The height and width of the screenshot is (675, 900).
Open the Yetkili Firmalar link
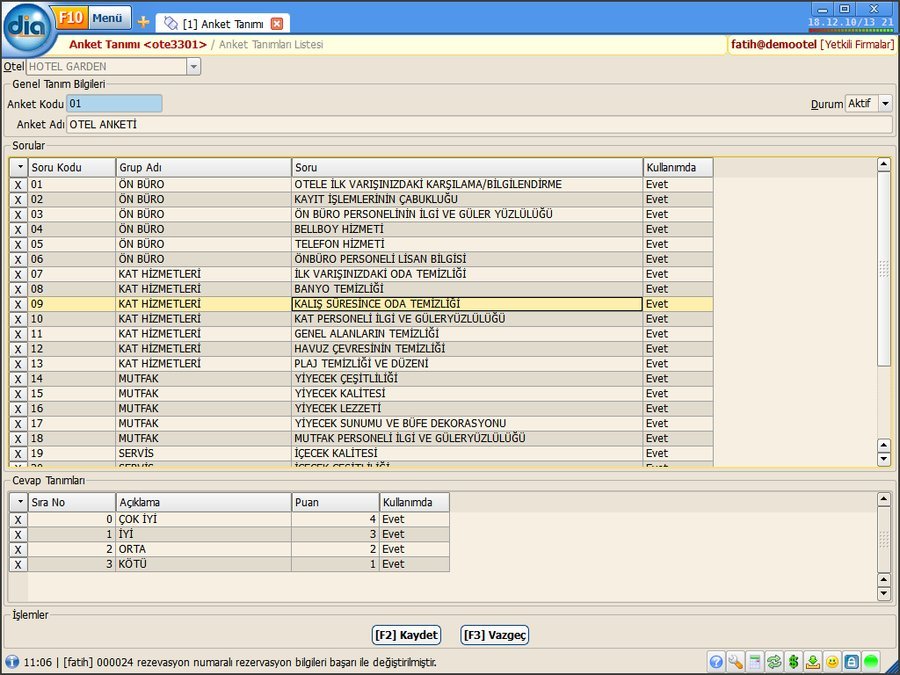(x=857, y=44)
